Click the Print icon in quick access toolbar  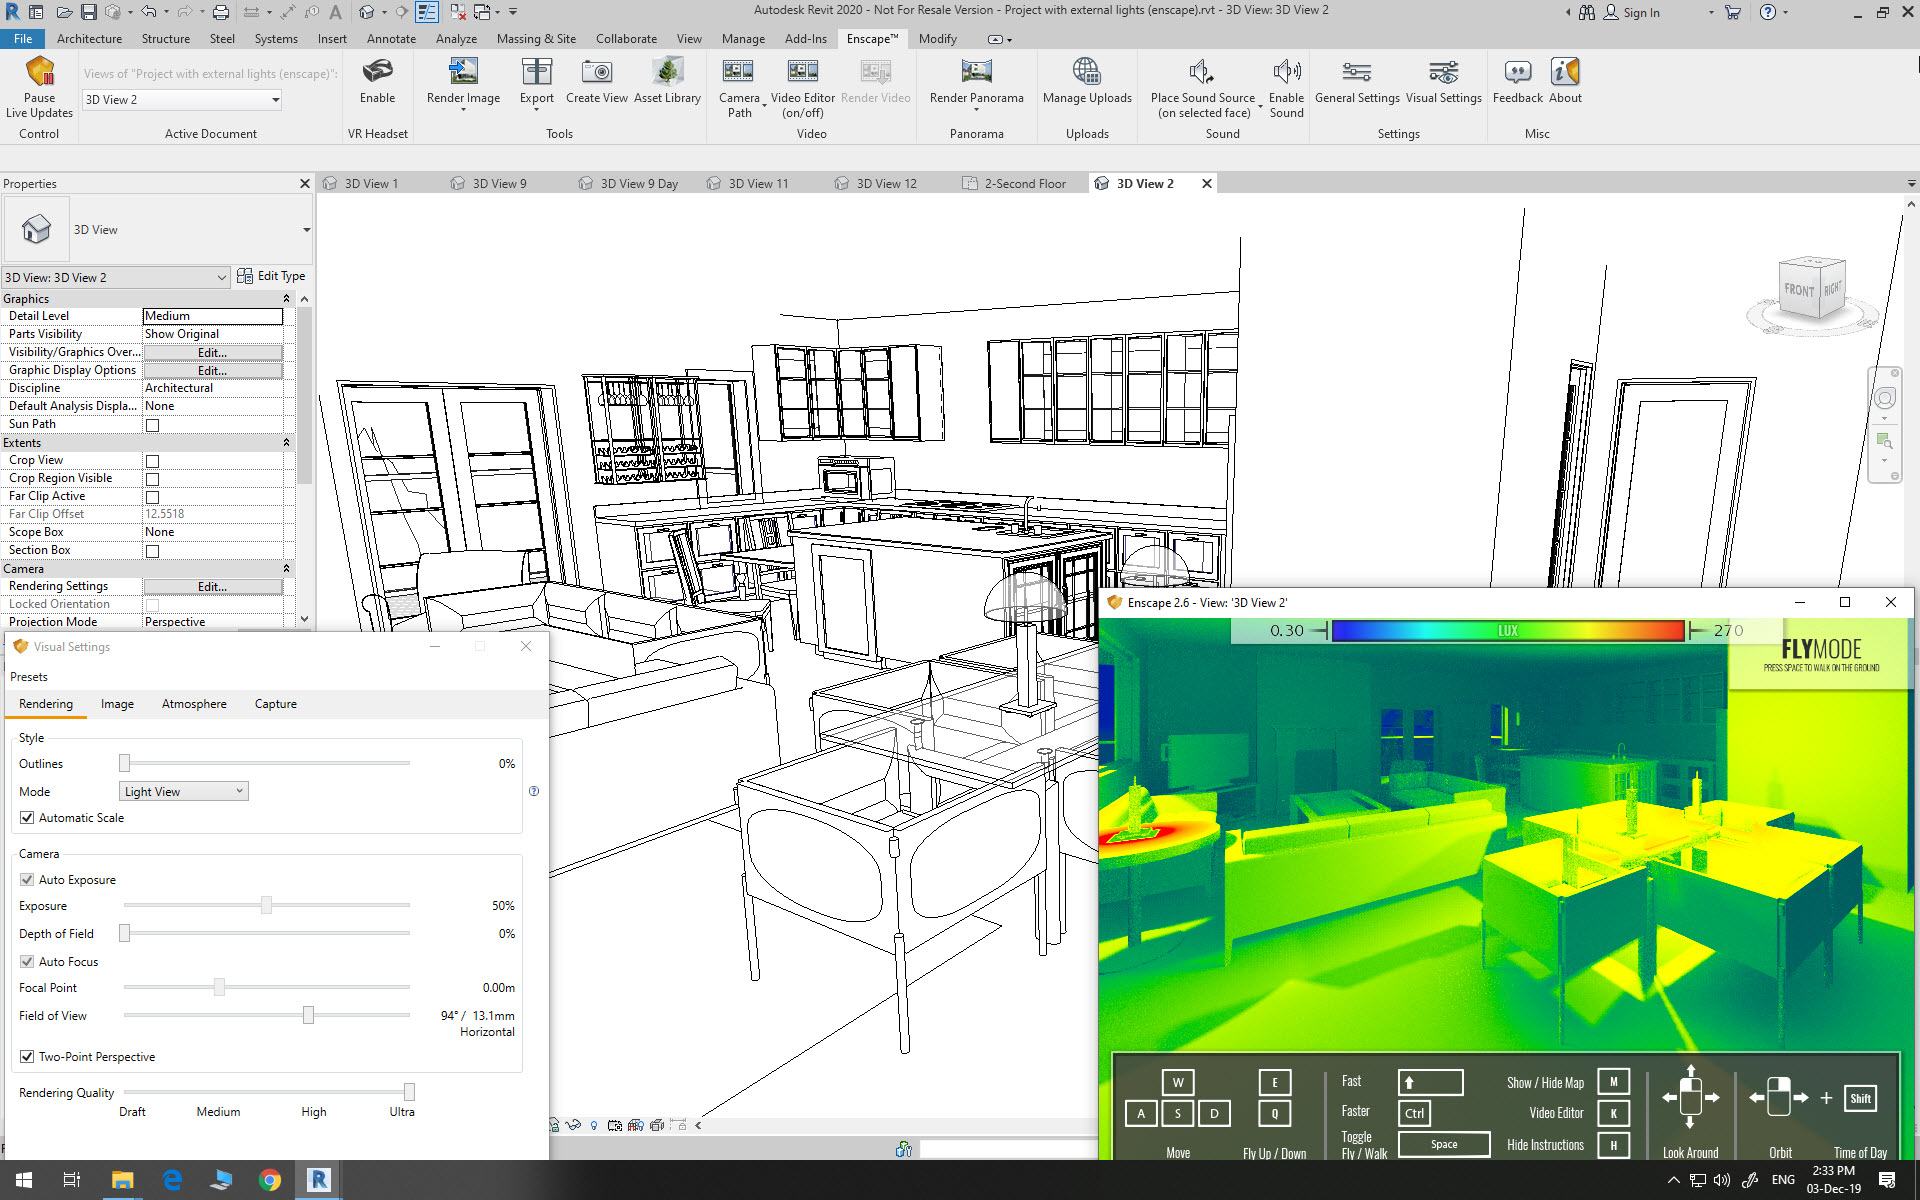pyautogui.click(x=221, y=12)
